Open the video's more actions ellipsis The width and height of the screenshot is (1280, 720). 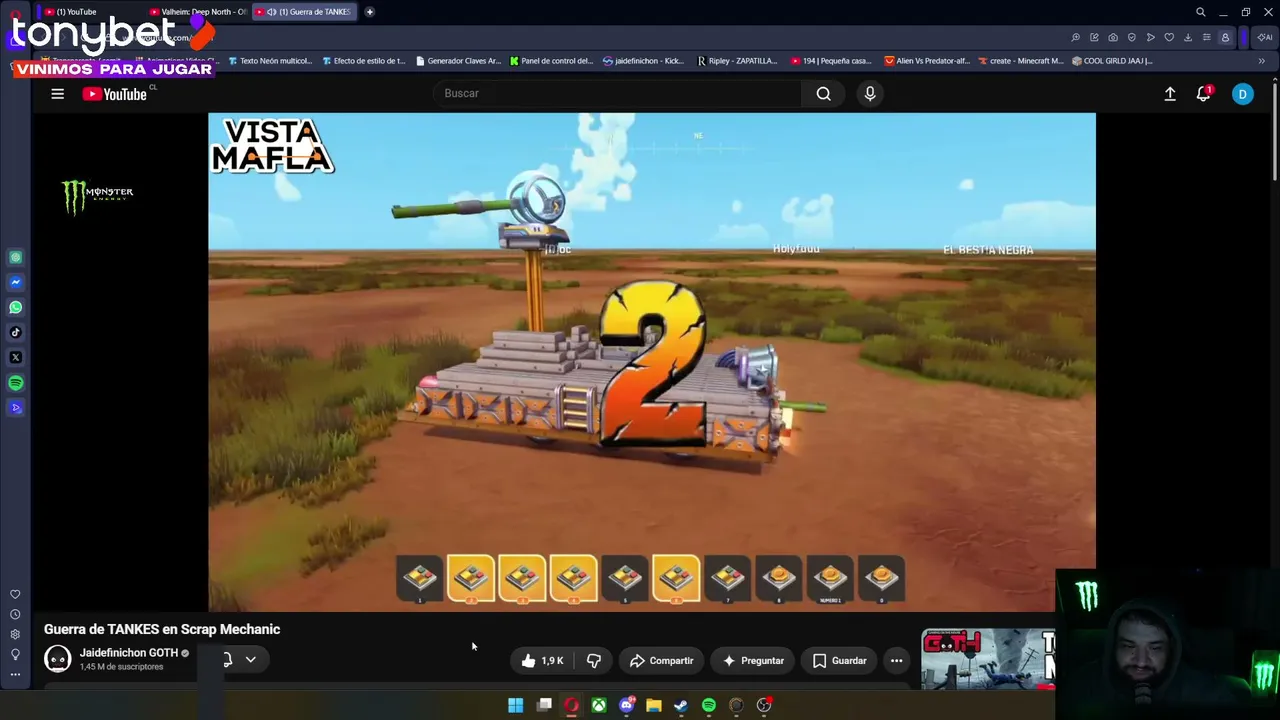(x=896, y=661)
